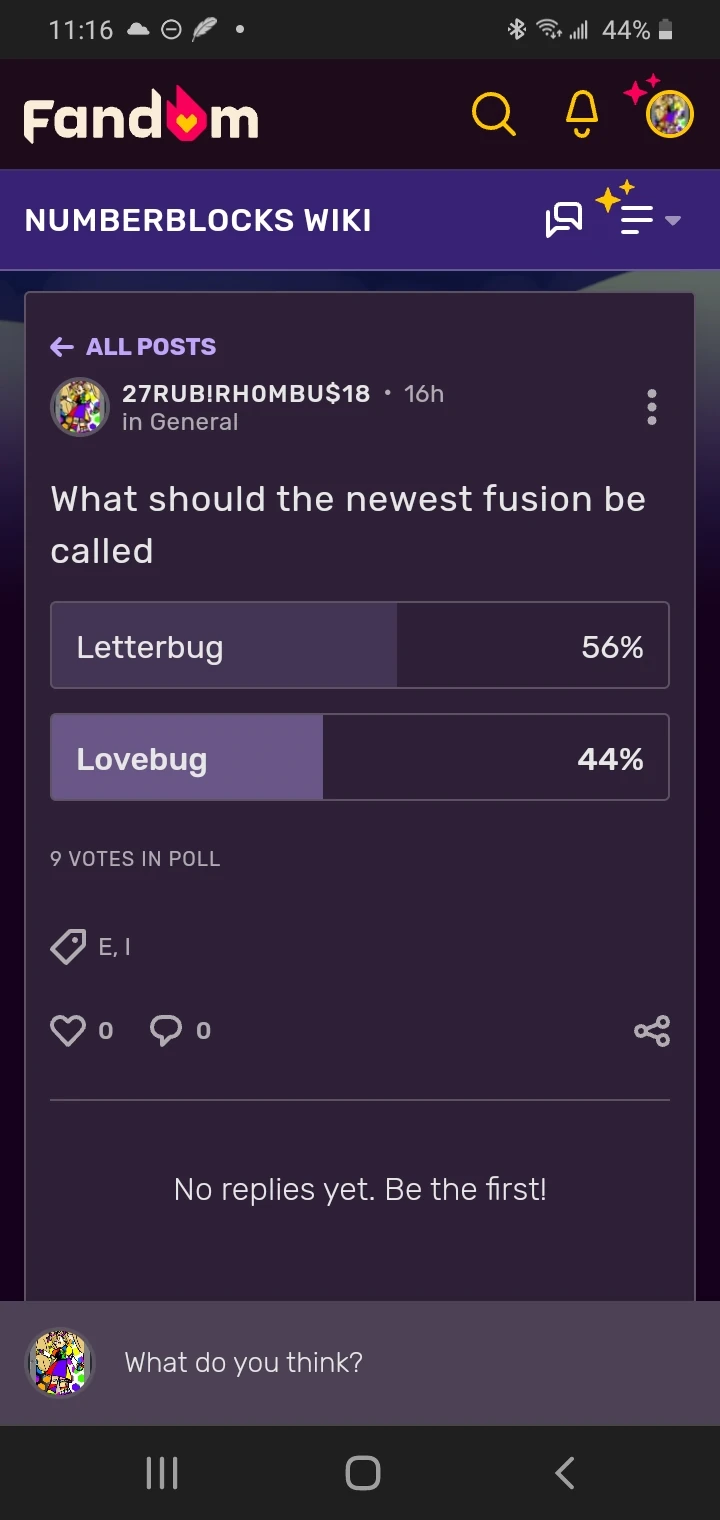The image size is (720, 1520).
Task: Open the Discussions chat icon
Action: coord(564,219)
